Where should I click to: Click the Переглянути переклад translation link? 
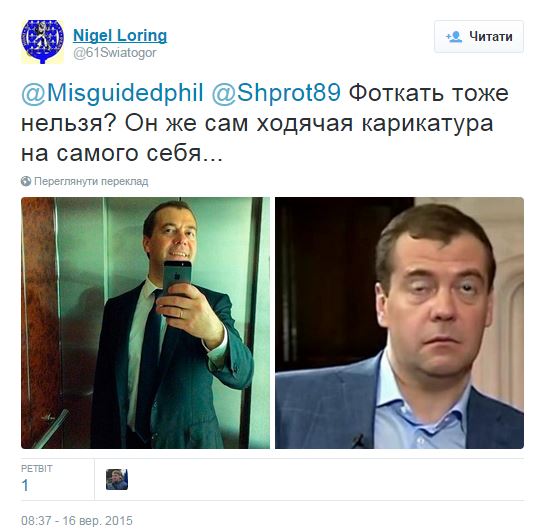tap(91, 182)
